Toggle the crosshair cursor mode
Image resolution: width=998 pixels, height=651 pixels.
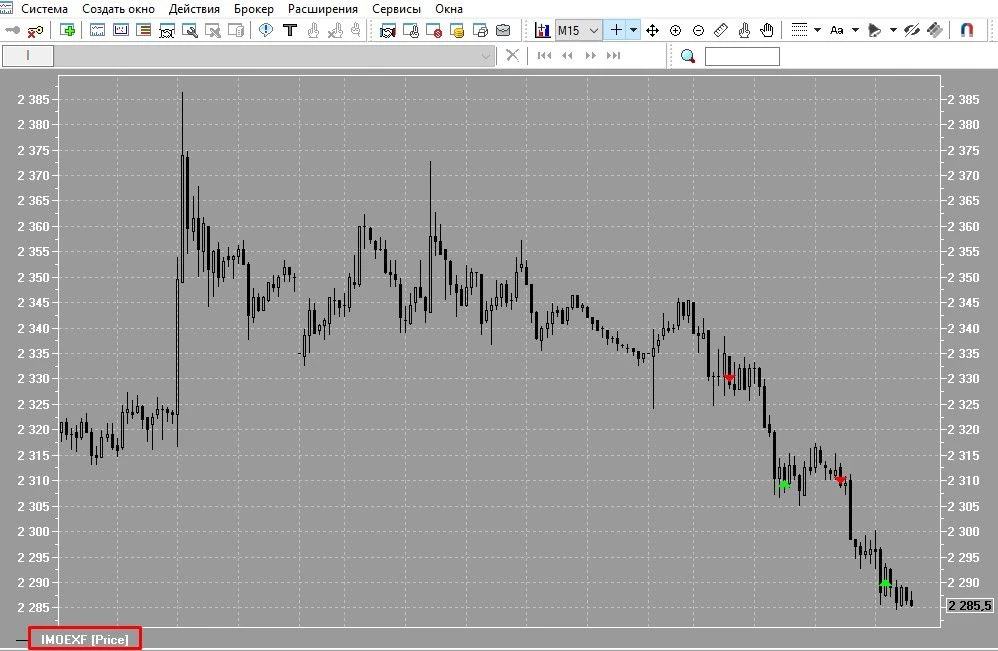coord(615,30)
